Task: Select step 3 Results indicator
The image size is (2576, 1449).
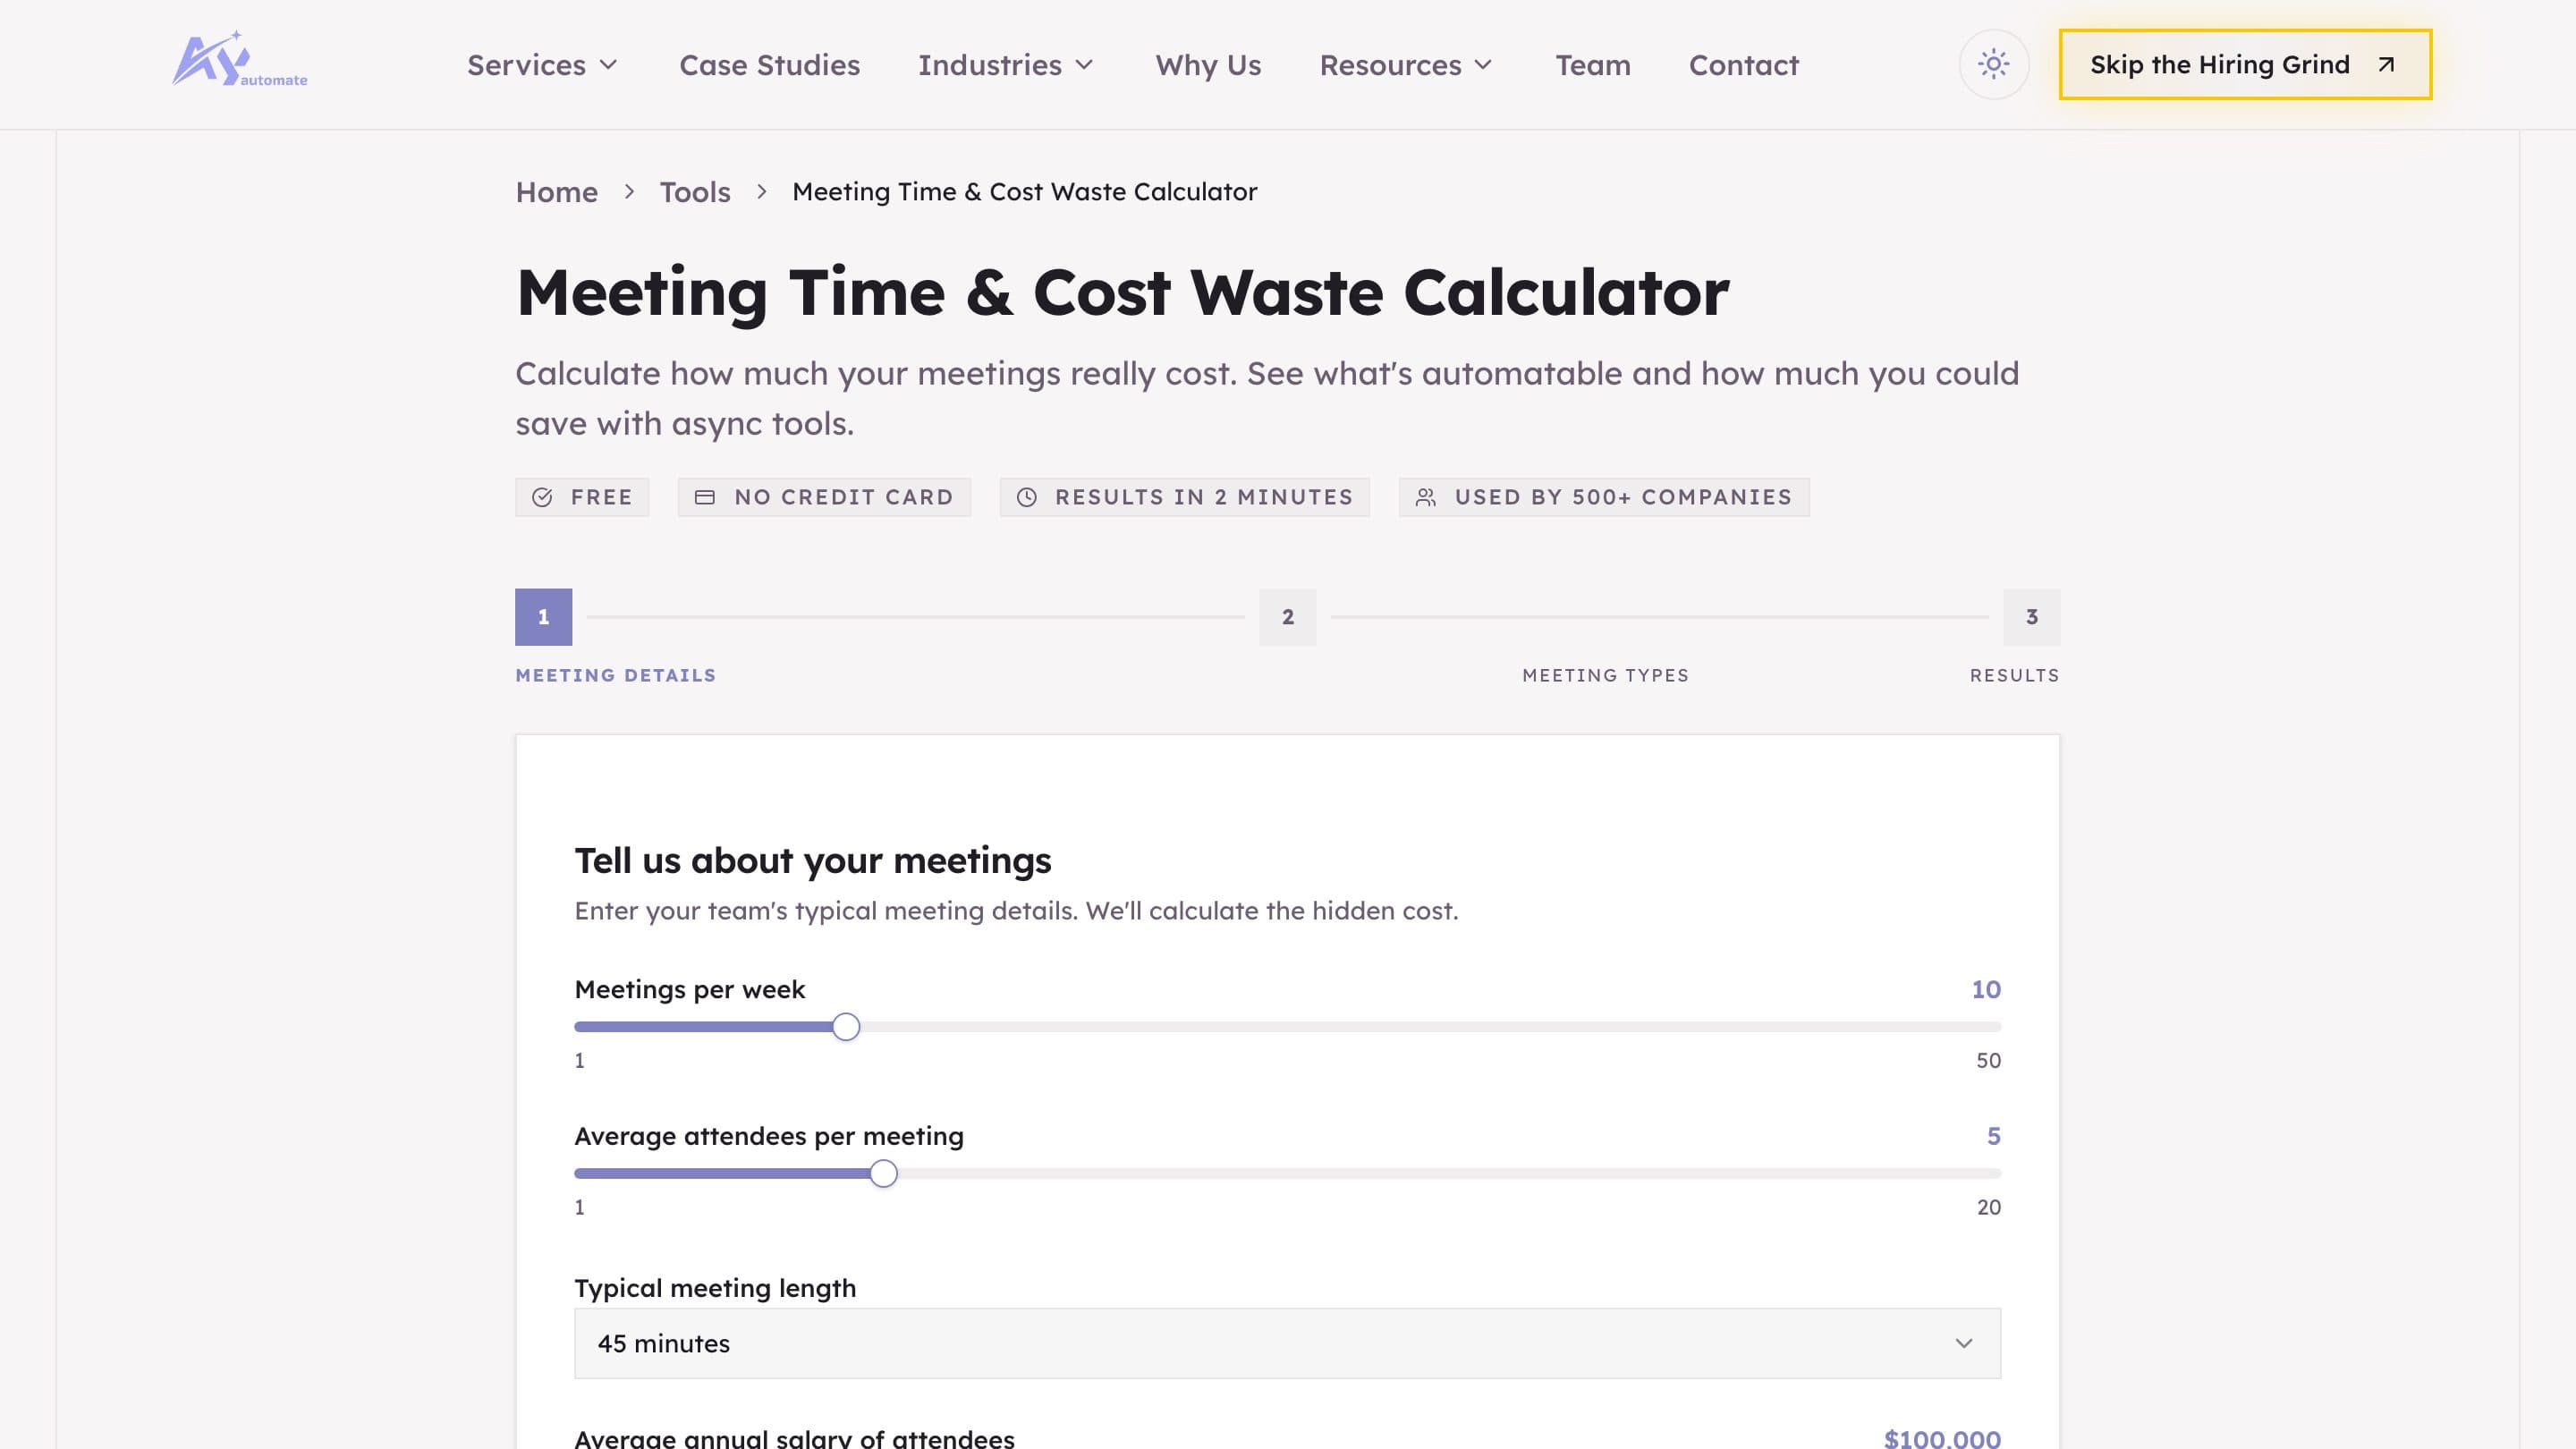Action: [x=2031, y=617]
